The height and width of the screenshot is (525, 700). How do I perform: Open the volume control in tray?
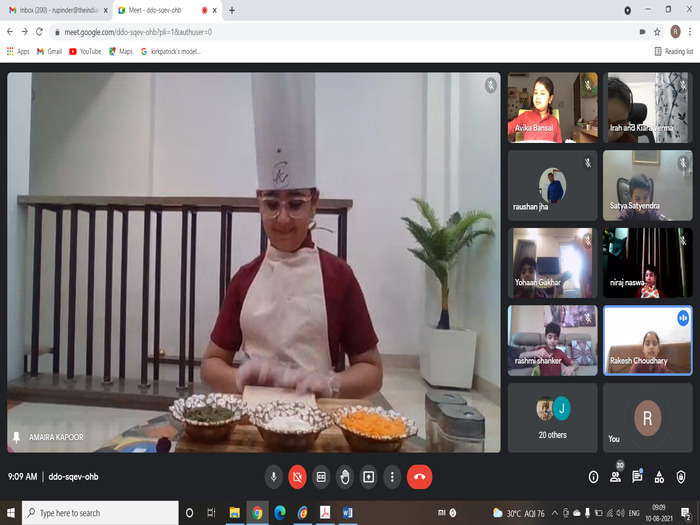[x=621, y=513]
